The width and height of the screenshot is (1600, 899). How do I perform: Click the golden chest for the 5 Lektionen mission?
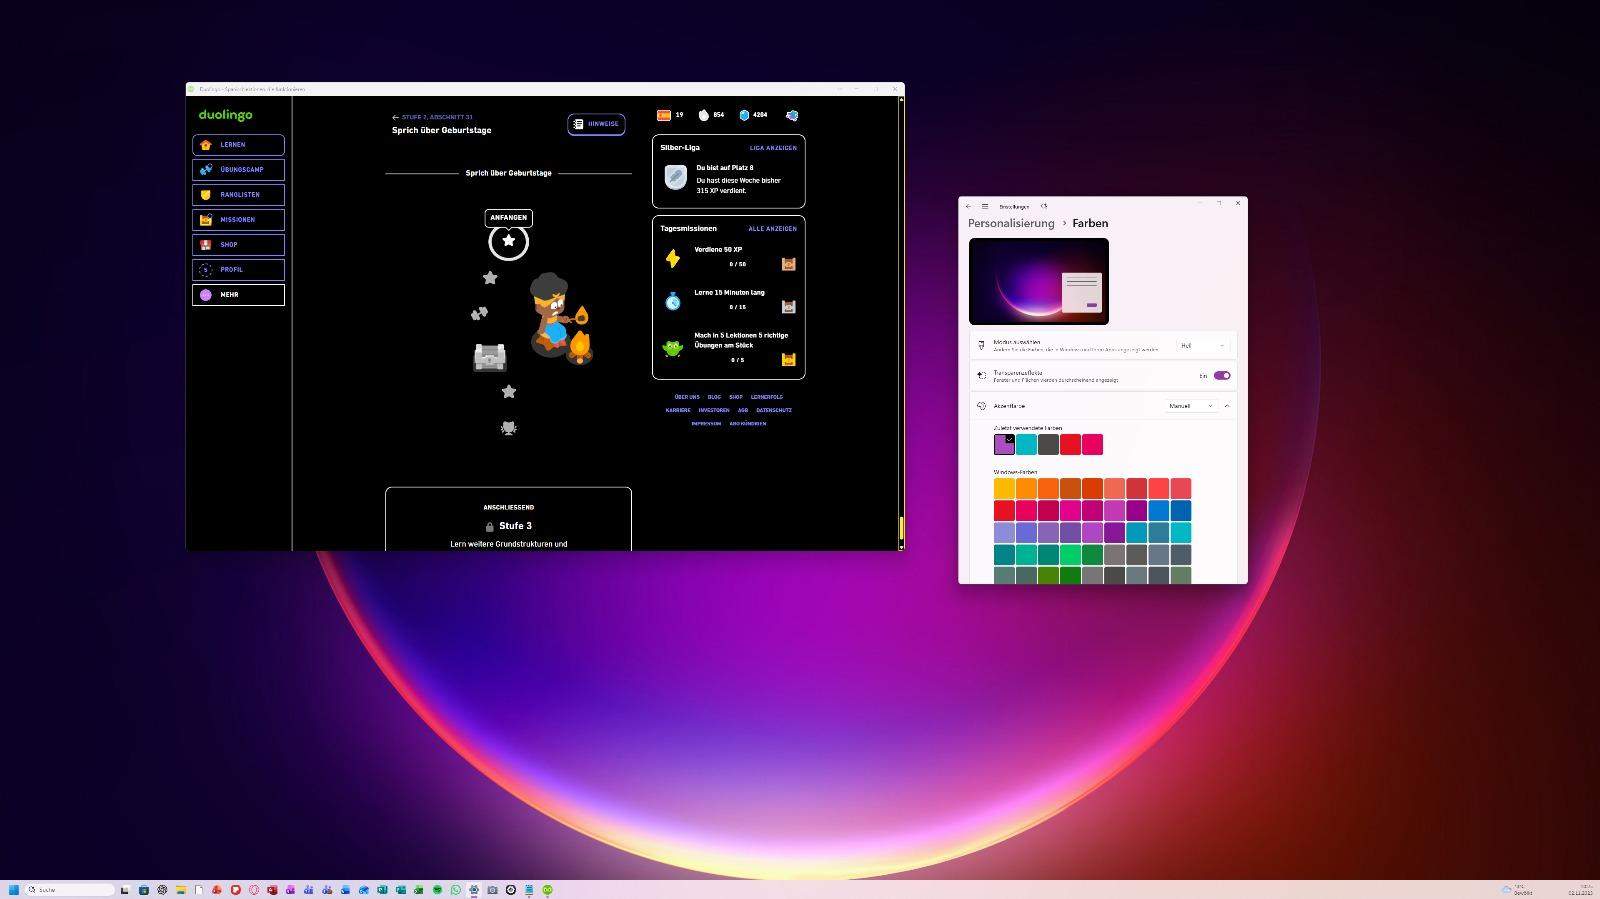(x=788, y=359)
